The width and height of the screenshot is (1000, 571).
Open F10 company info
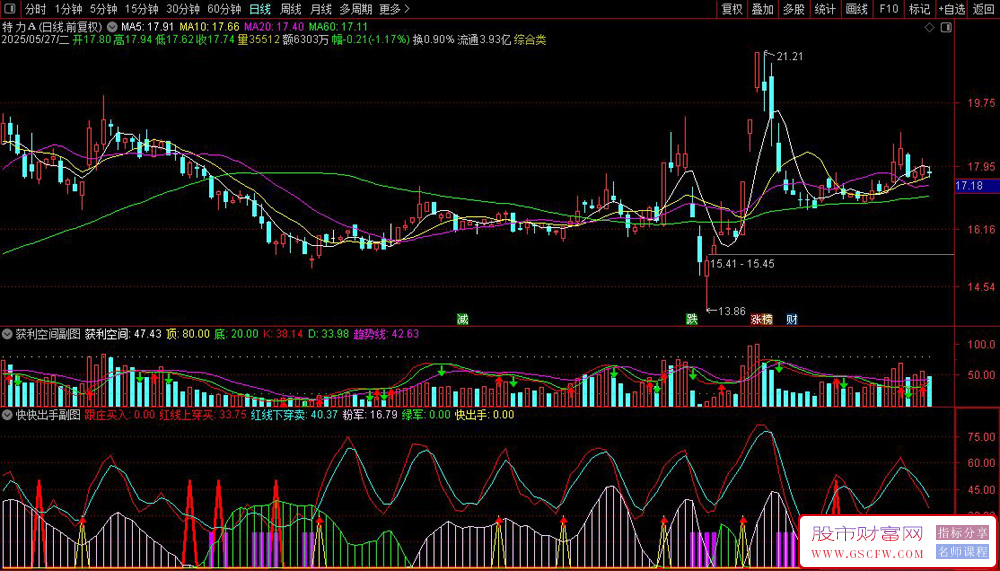pyautogui.click(x=888, y=10)
